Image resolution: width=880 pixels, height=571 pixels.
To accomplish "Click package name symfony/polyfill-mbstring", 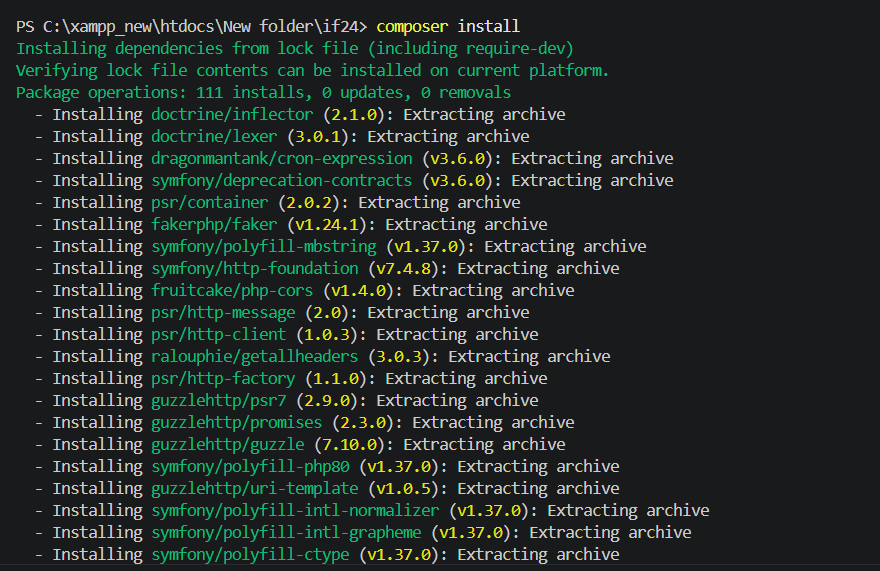I will [264, 246].
